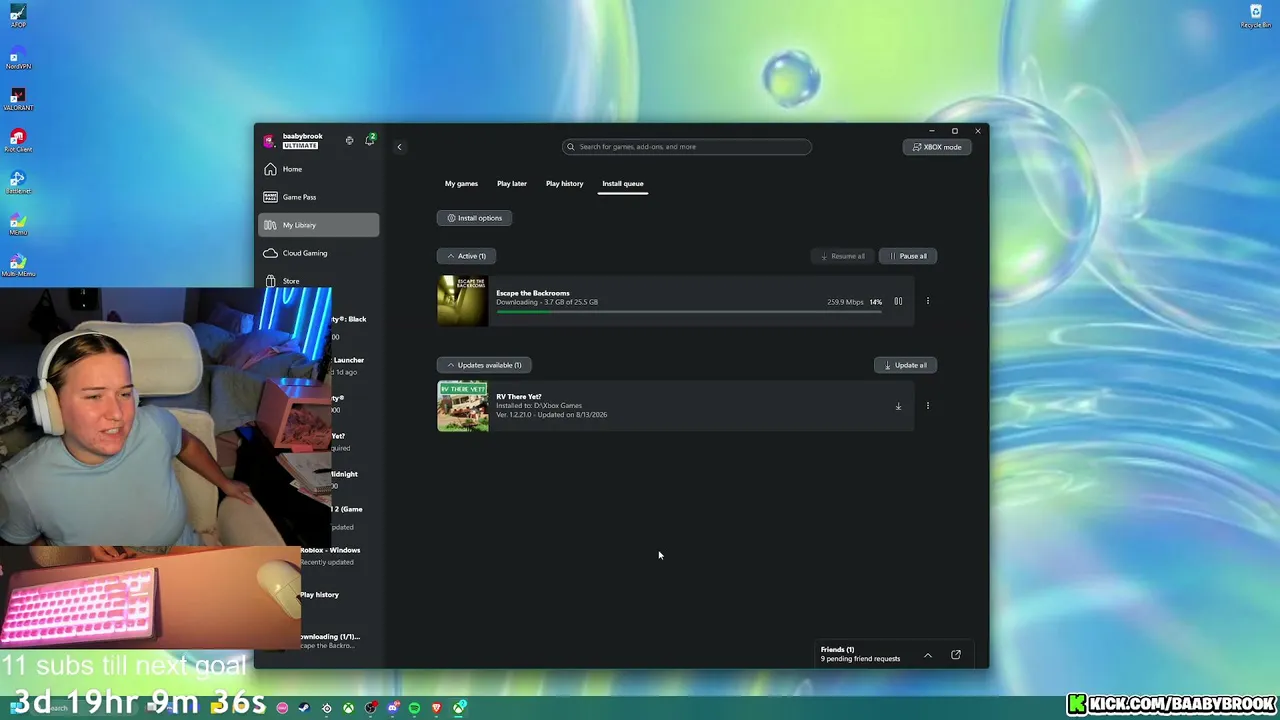Open Home in the sidebar
This screenshot has height=720, width=1280.
tap(319, 169)
